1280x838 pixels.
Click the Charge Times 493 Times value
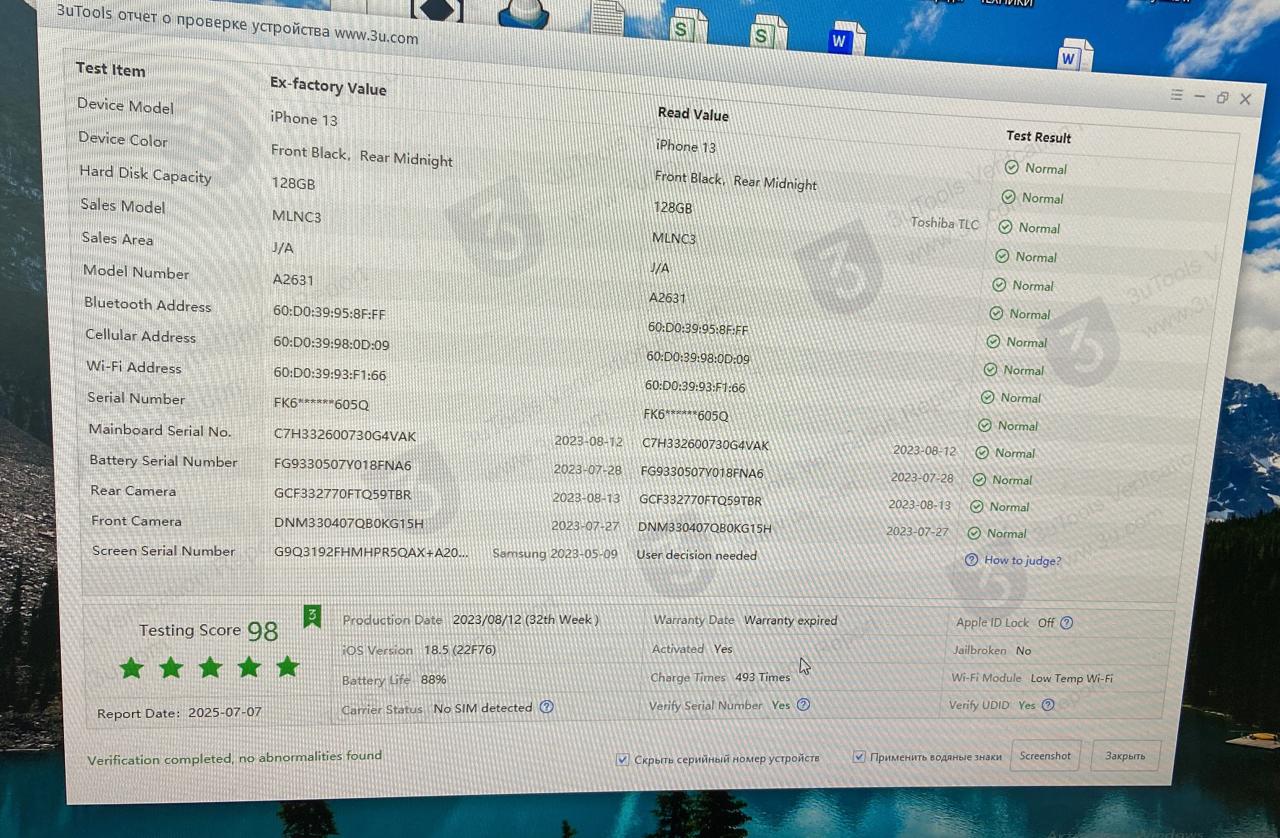click(762, 677)
